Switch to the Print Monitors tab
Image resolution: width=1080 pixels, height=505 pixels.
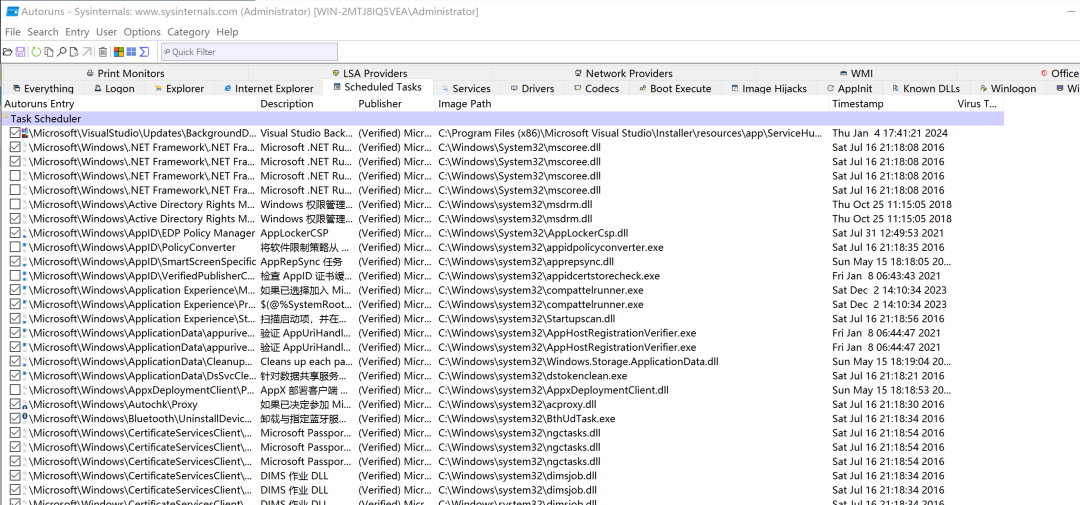click(125, 73)
